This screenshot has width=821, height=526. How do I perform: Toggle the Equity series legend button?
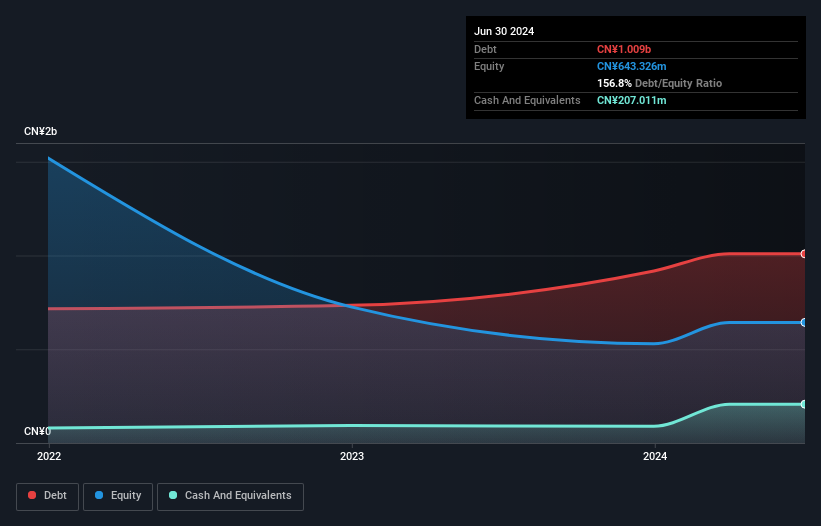(118, 496)
